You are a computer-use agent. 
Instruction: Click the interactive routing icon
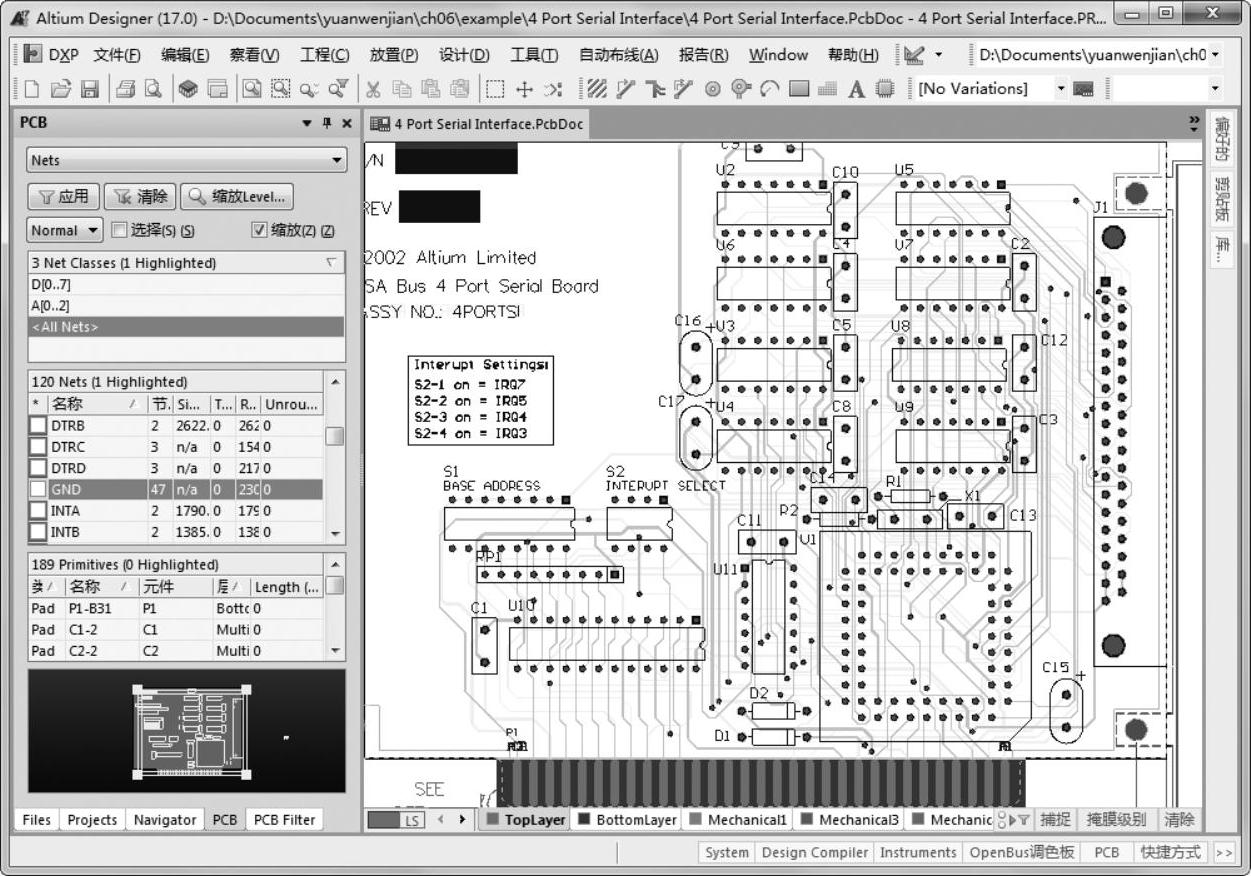pyautogui.click(x=626, y=89)
